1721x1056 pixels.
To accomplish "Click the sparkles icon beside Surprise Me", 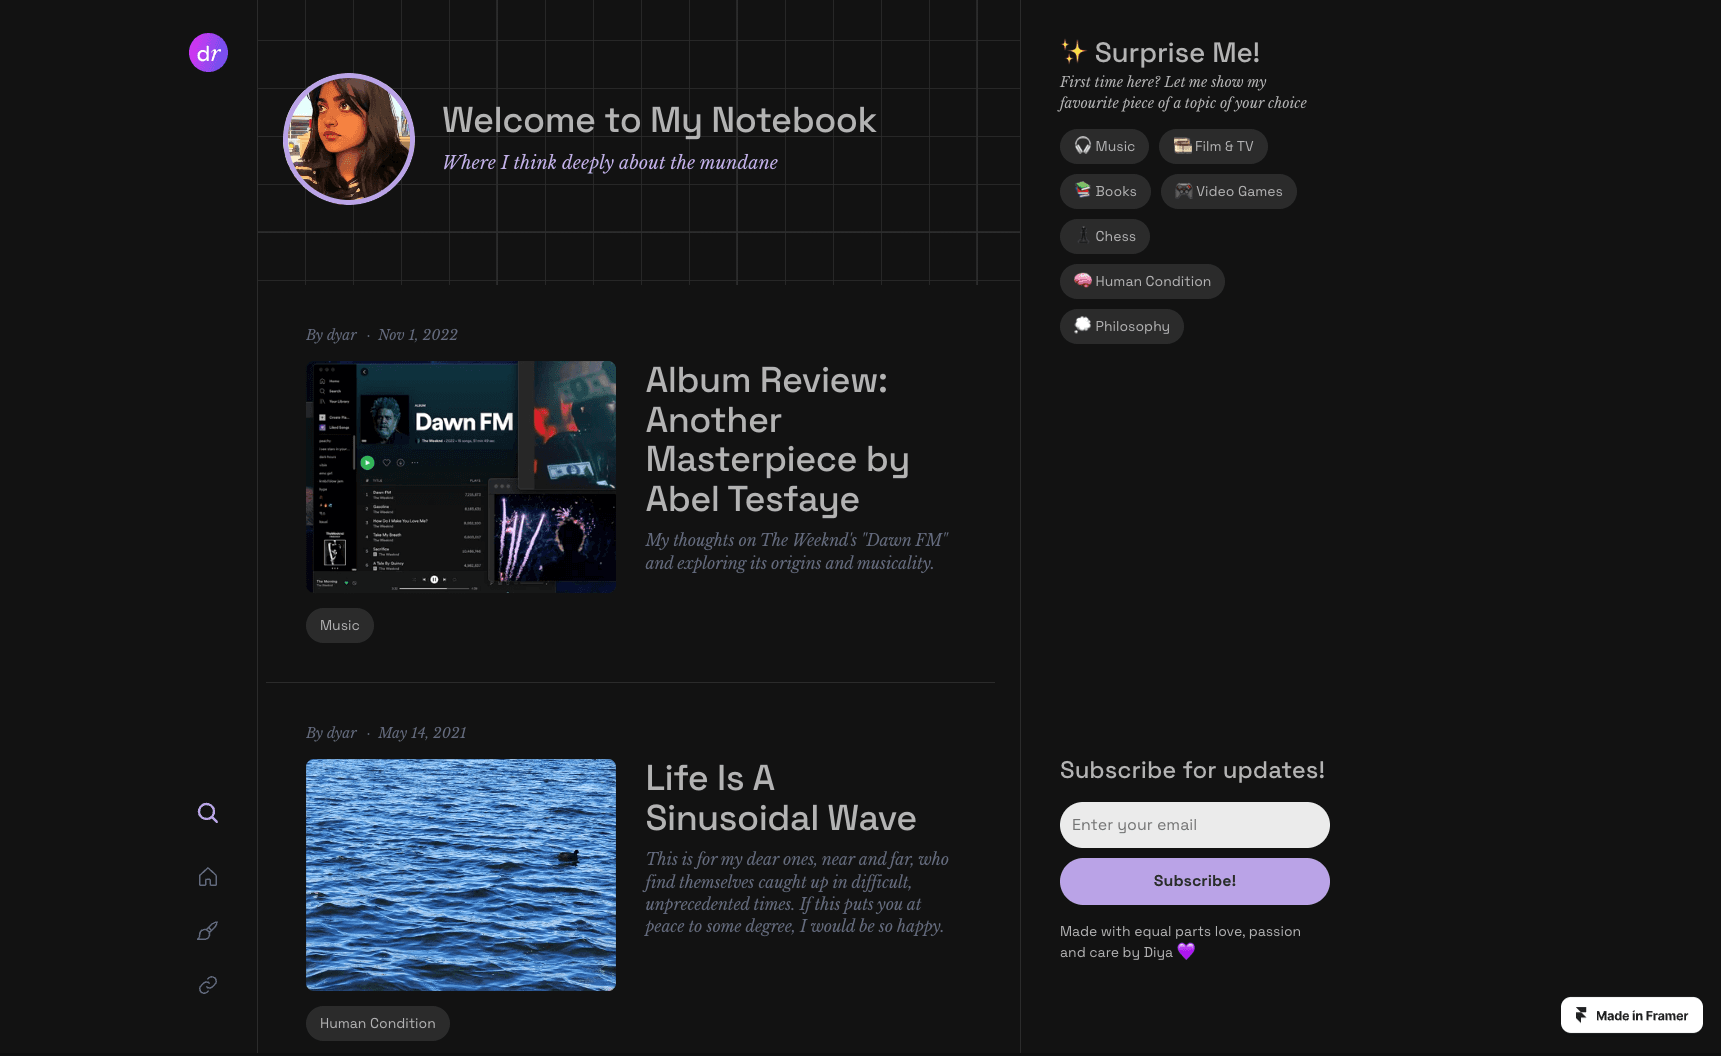I will [x=1073, y=51].
